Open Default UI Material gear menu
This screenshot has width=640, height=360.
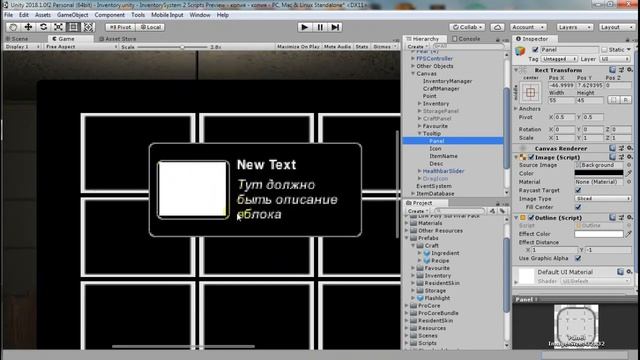(630, 271)
